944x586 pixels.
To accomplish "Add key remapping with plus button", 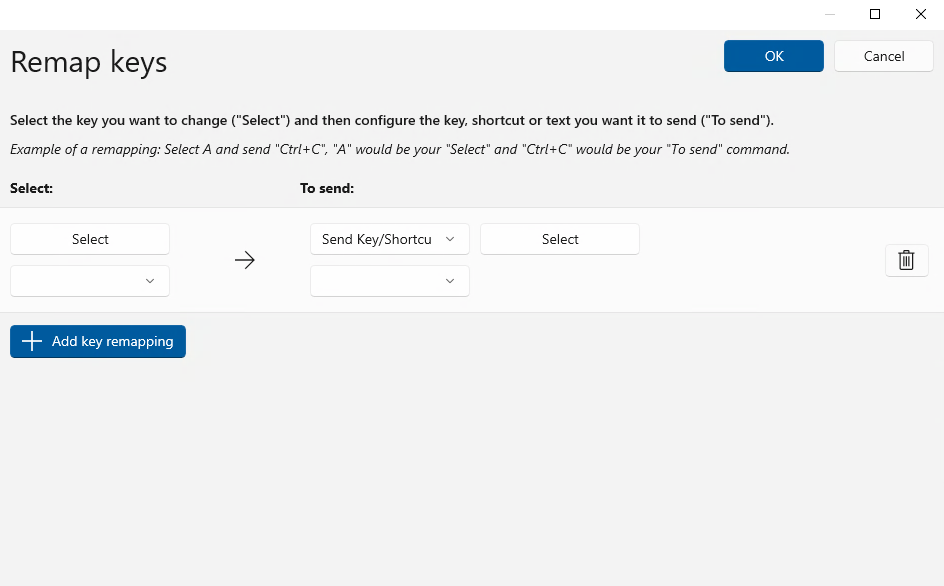I will point(98,341).
